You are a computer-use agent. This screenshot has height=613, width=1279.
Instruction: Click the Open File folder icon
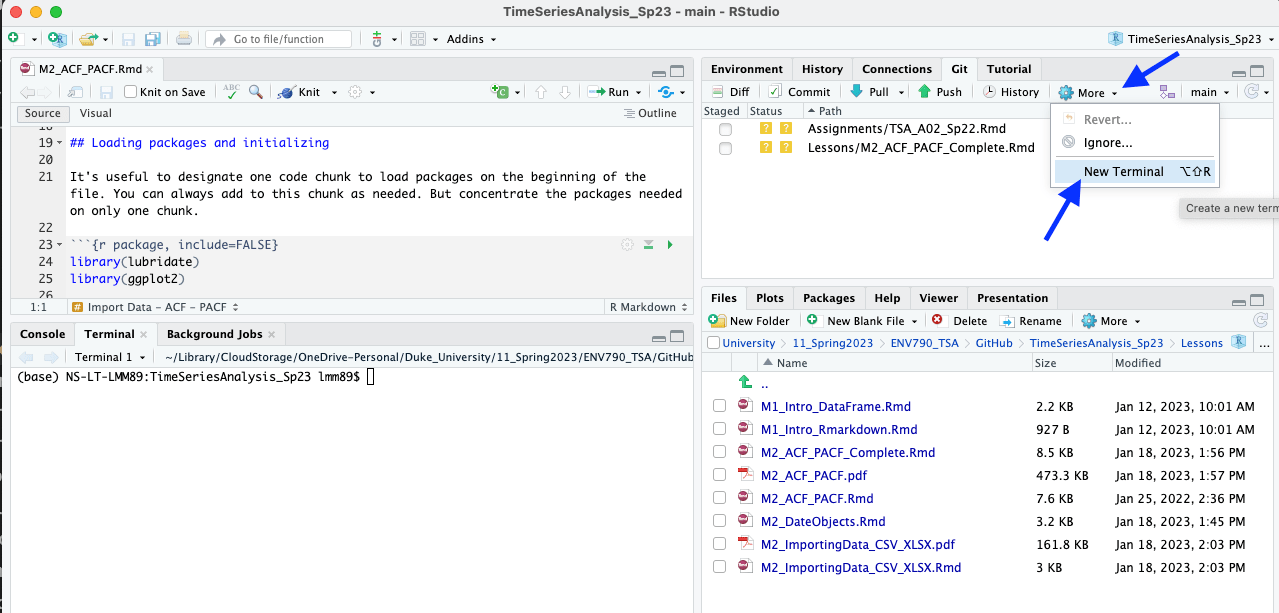coord(88,39)
